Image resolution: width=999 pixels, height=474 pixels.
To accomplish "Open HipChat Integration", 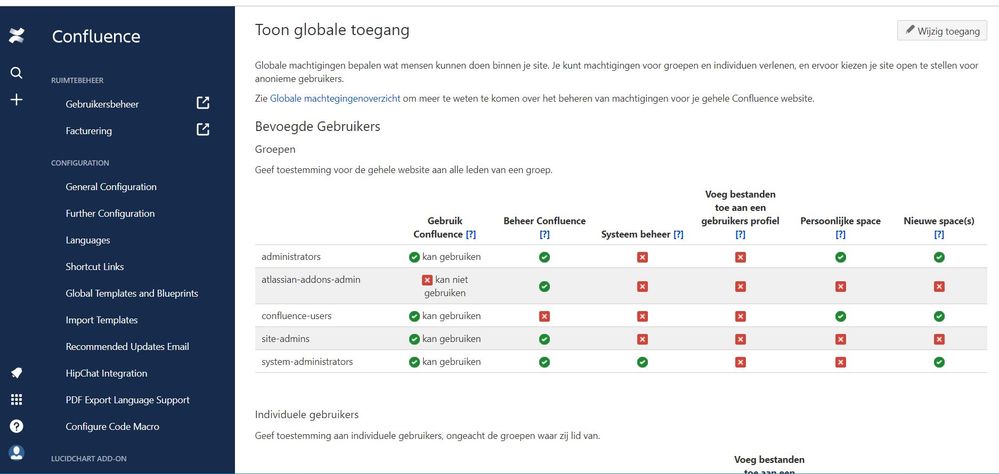I will 106,373.
